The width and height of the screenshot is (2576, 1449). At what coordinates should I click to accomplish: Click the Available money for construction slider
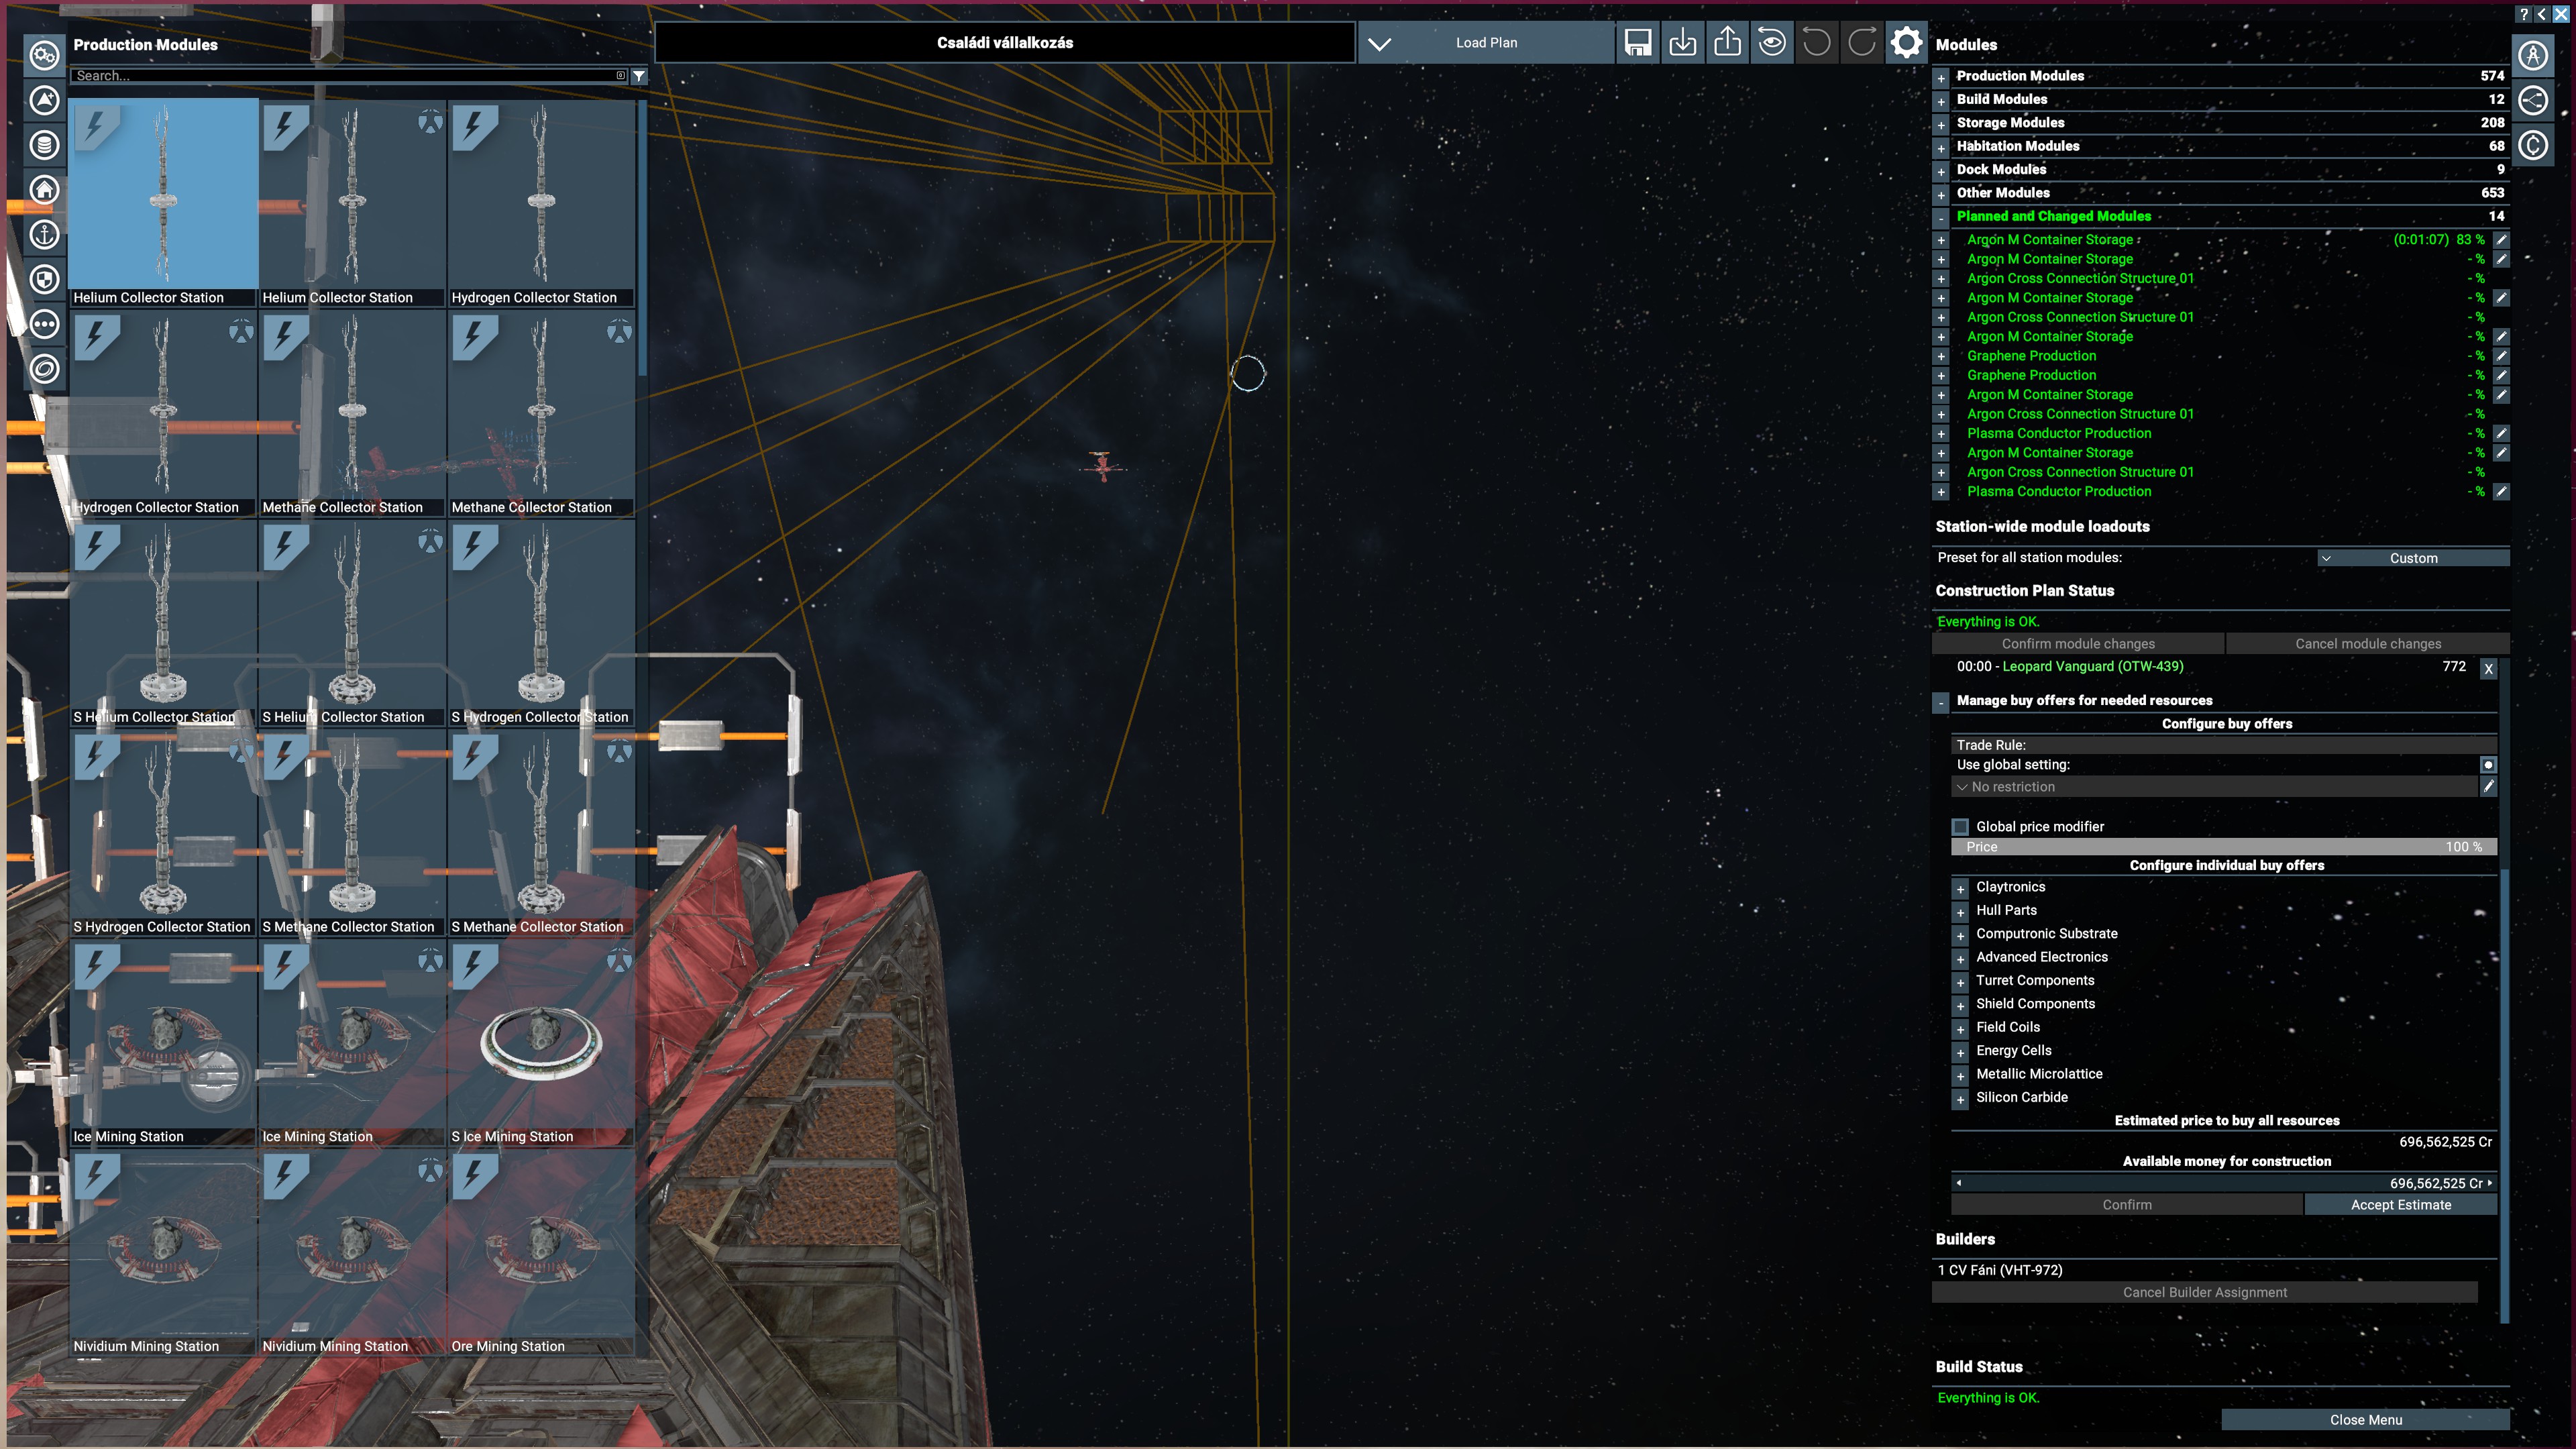[x=2224, y=1183]
